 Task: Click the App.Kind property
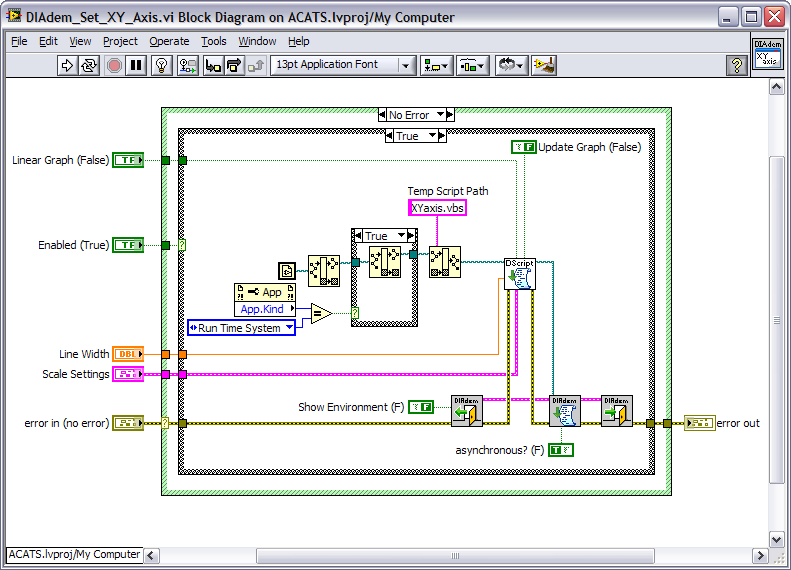(265, 309)
